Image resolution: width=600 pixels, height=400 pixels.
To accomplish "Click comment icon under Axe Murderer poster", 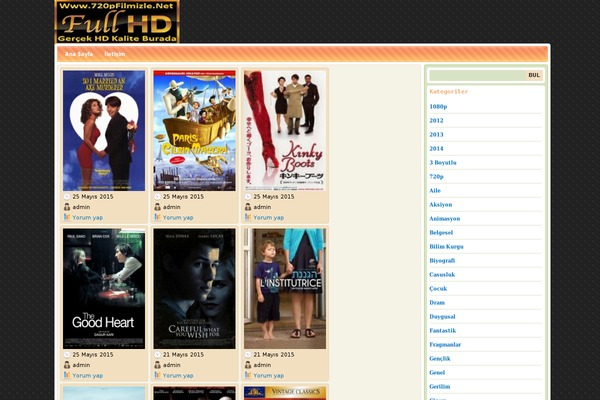I will (67, 217).
